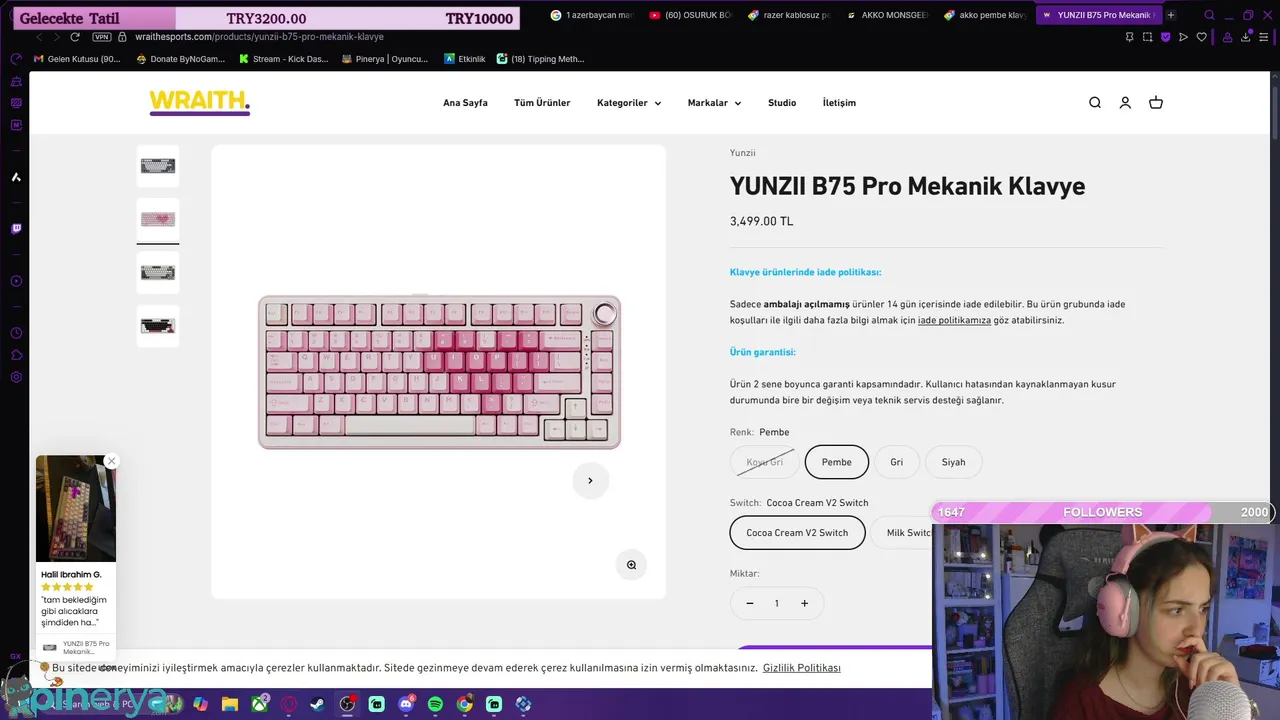Select the Siyah color option
Viewport: 1280px width, 720px height.
pos(954,462)
